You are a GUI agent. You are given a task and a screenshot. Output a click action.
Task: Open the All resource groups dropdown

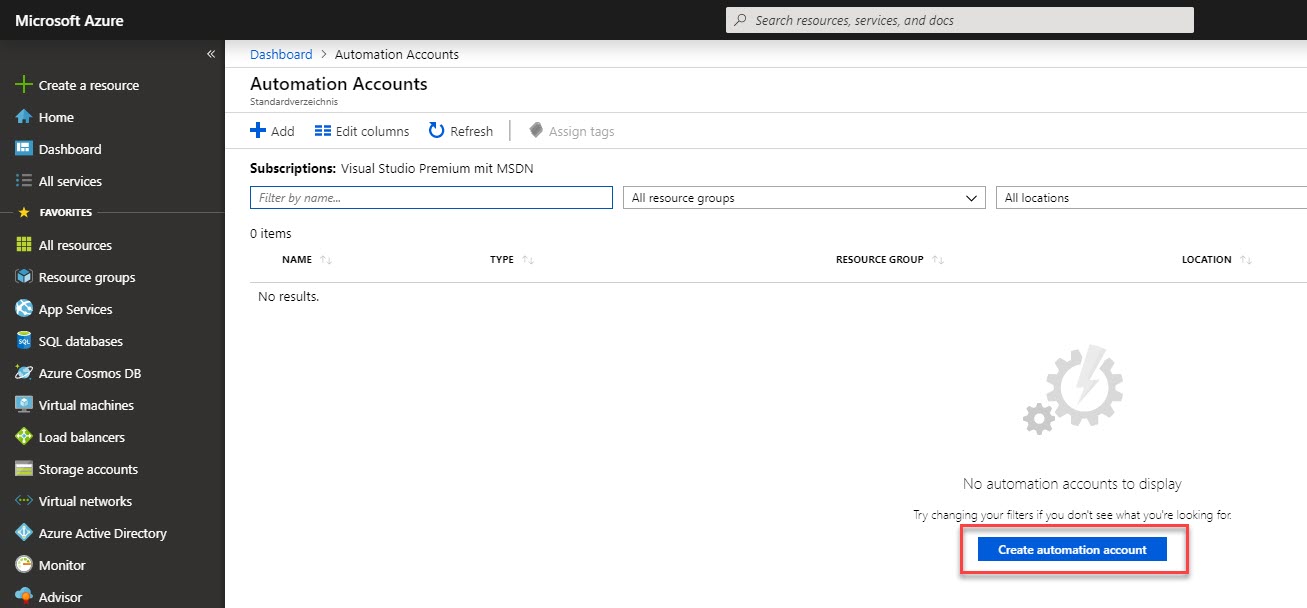pos(804,198)
